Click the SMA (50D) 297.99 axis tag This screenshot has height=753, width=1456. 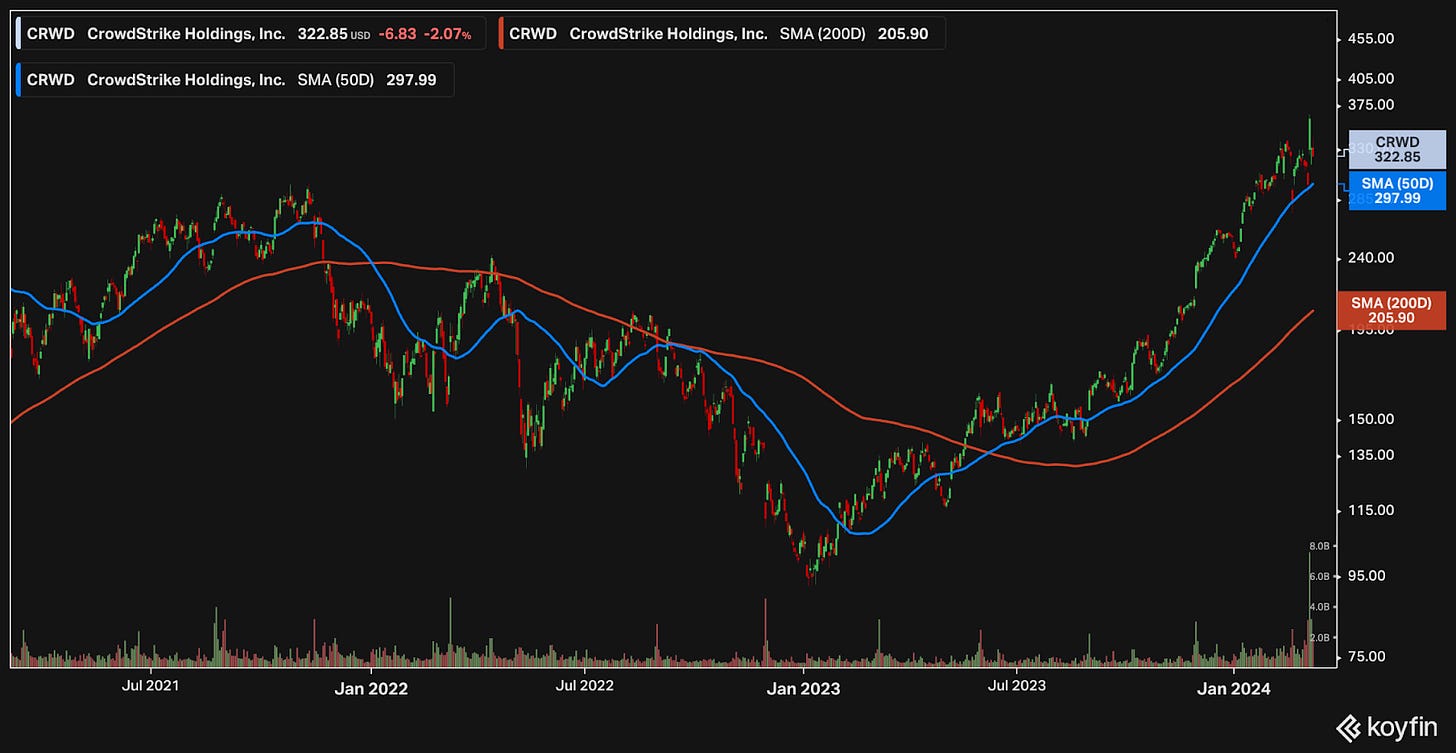[x=1397, y=191]
